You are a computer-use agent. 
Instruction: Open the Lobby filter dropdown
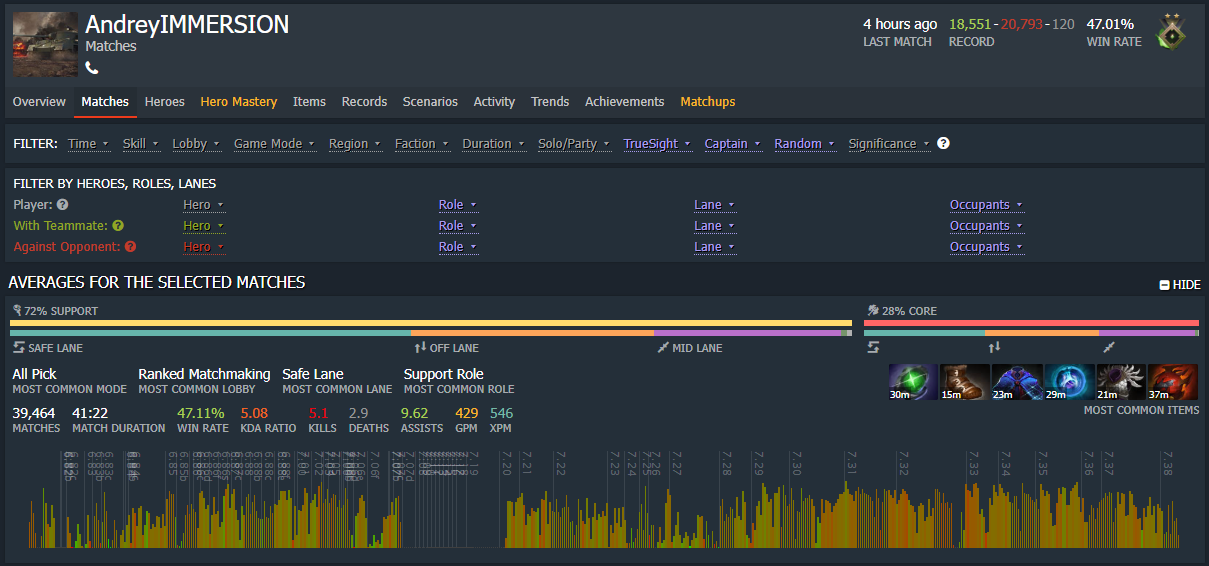(x=195, y=143)
